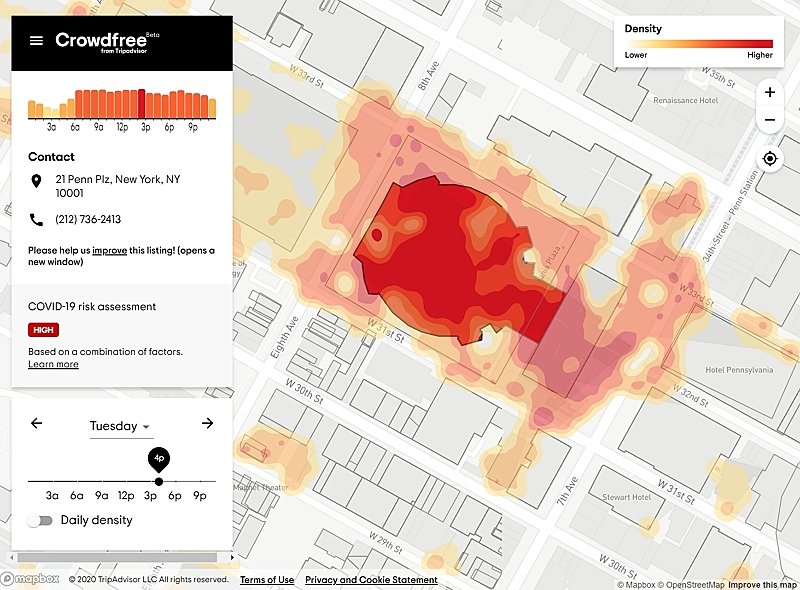This screenshot has width=800, height=590.
Task: Go to previous day with left arrow
Action: 36,423
